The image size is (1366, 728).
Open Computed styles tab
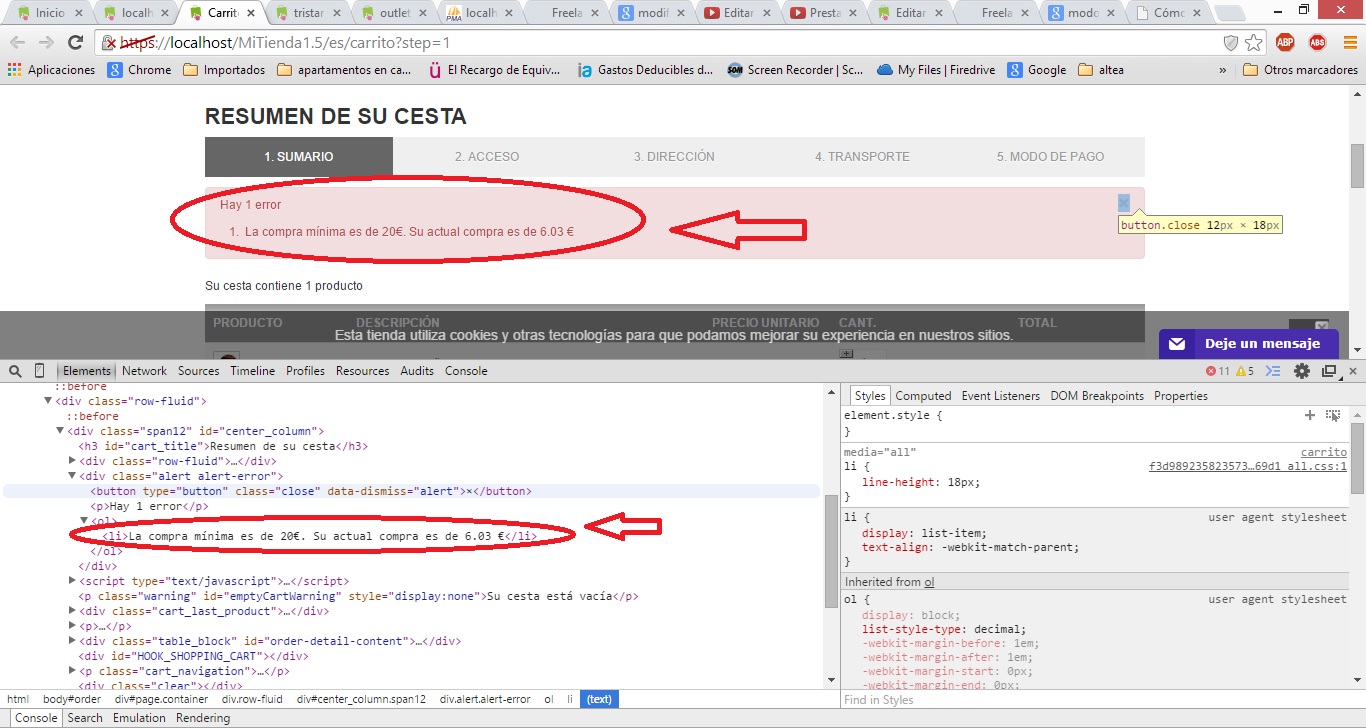[x=923, y=396]
